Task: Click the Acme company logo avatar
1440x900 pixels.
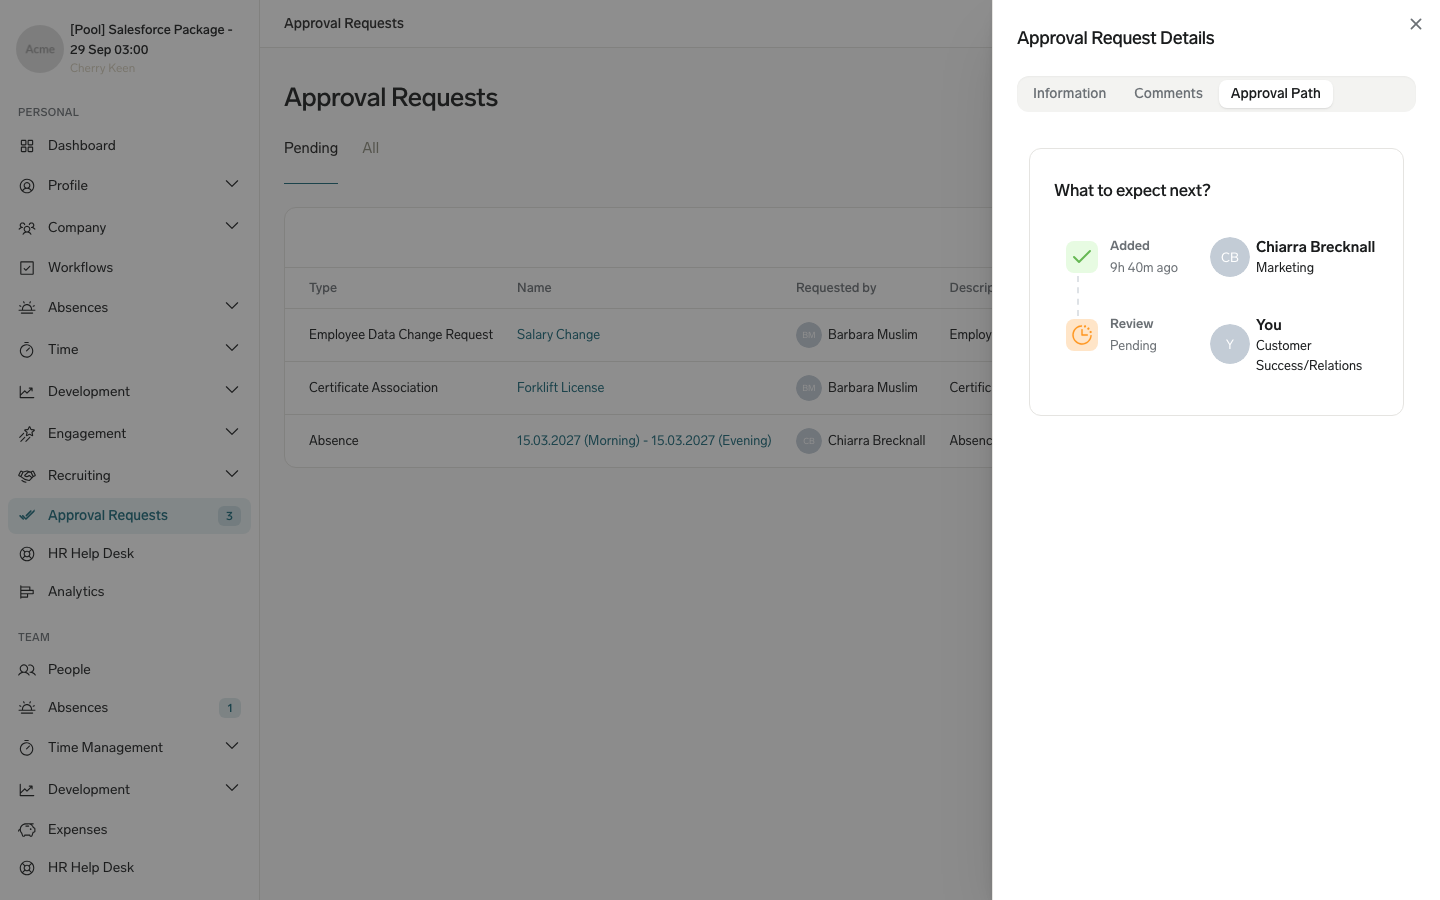Action: (x=40, y=49)
